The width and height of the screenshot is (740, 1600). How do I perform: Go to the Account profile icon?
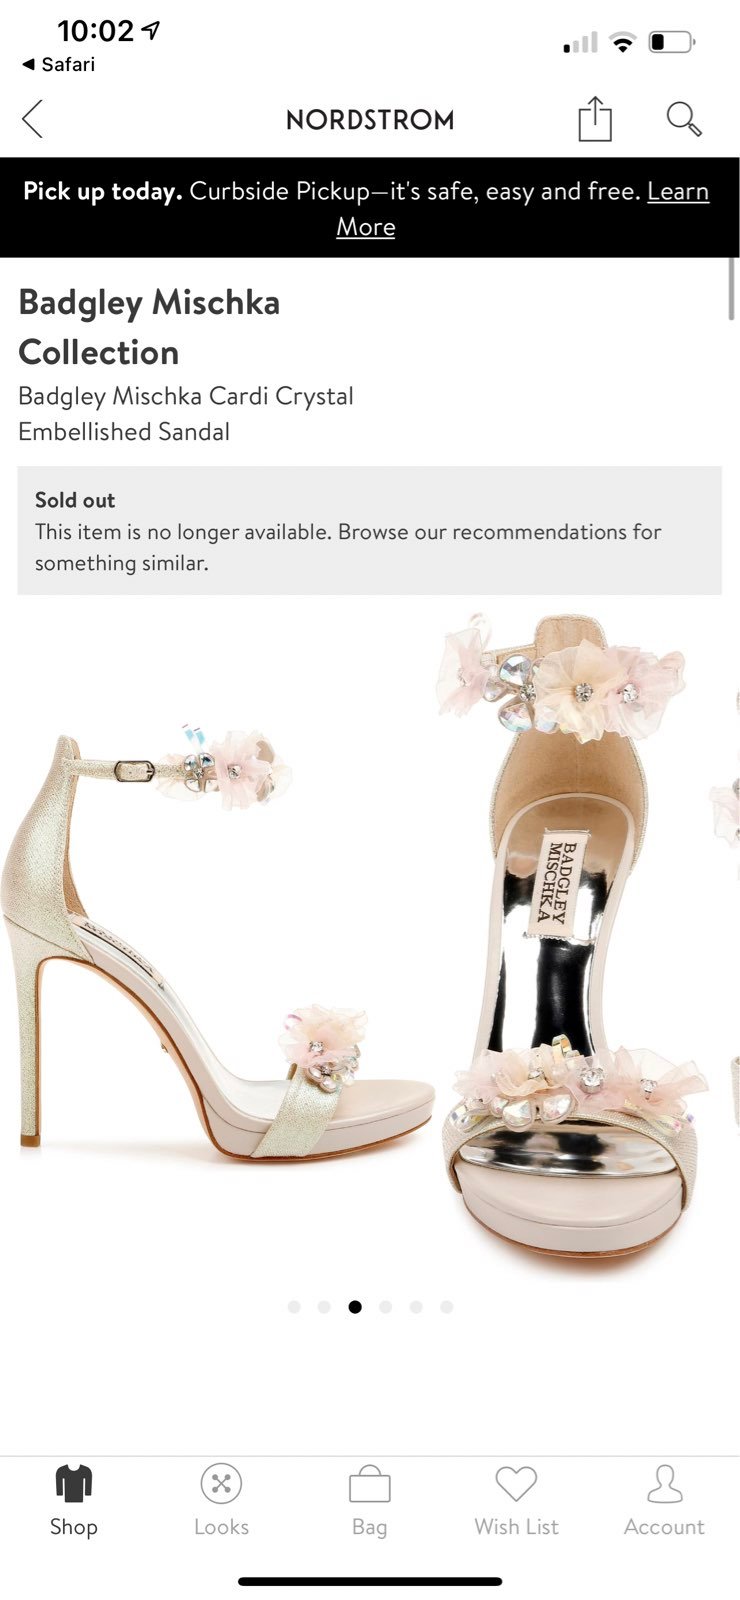[664, 1484]
